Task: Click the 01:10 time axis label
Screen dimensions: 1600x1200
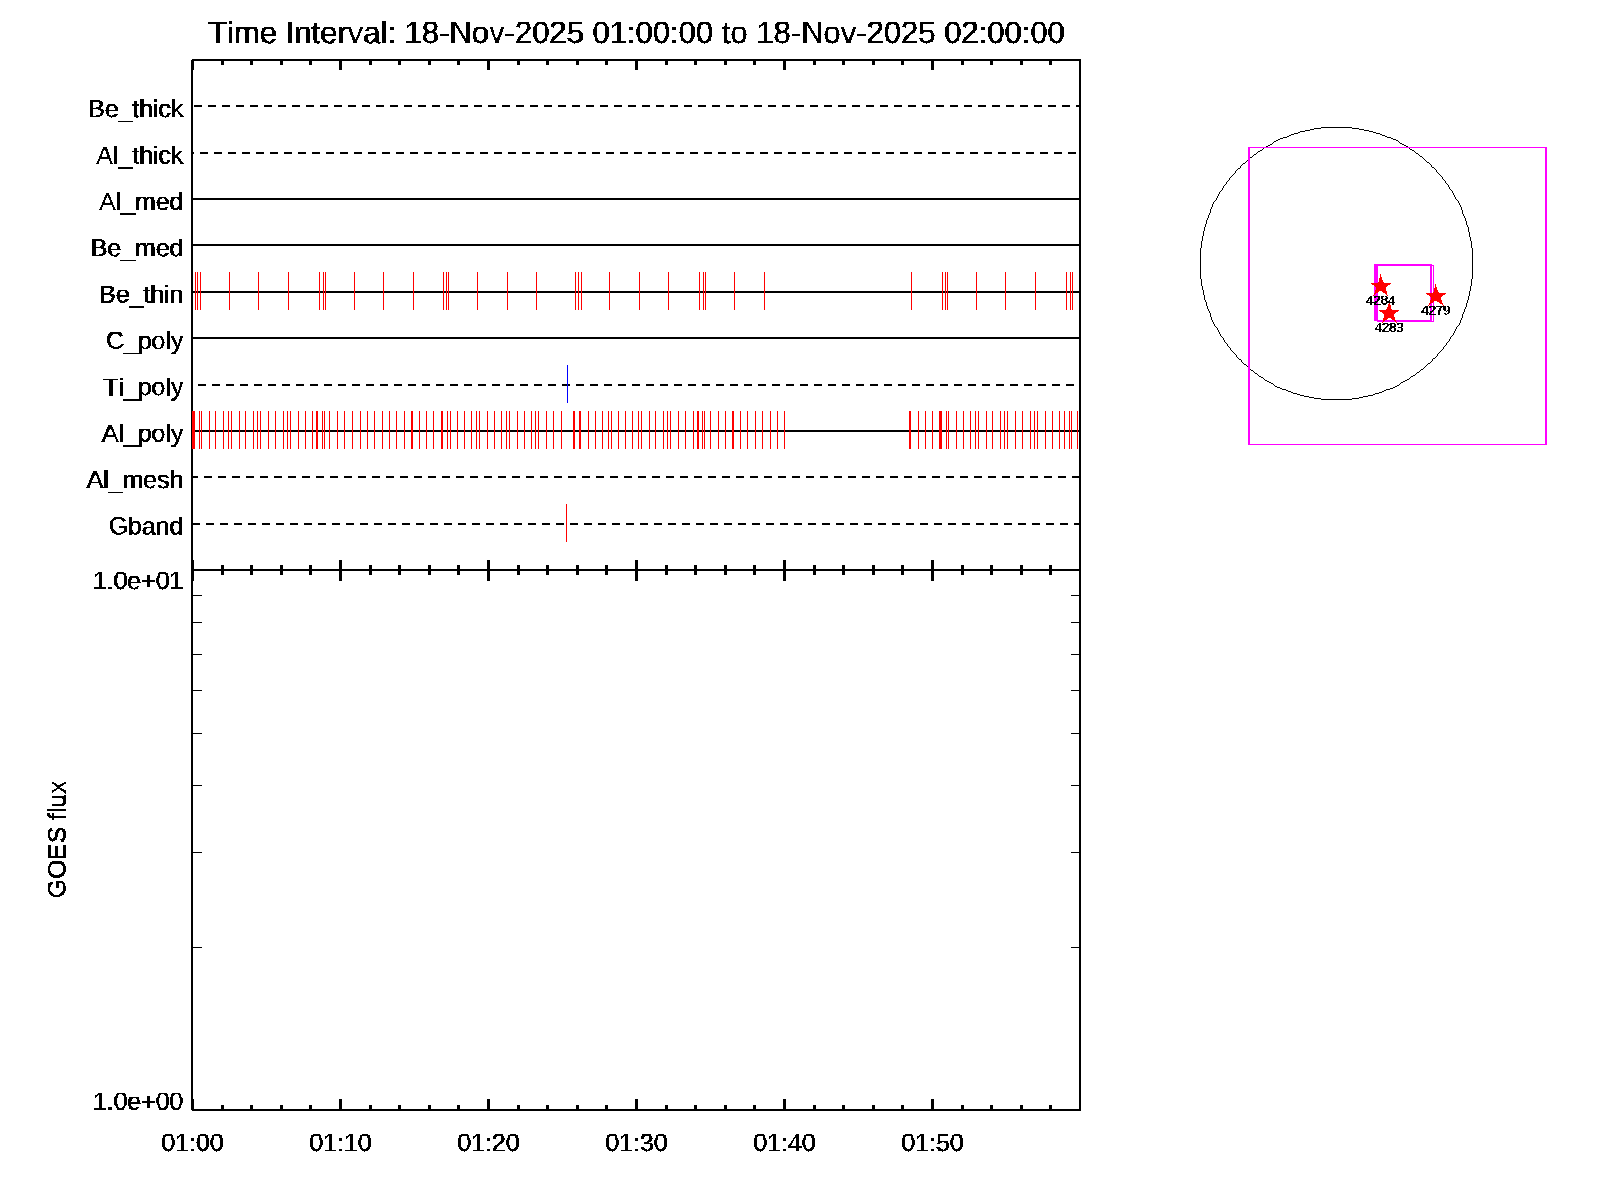Action: point(340,1142)
